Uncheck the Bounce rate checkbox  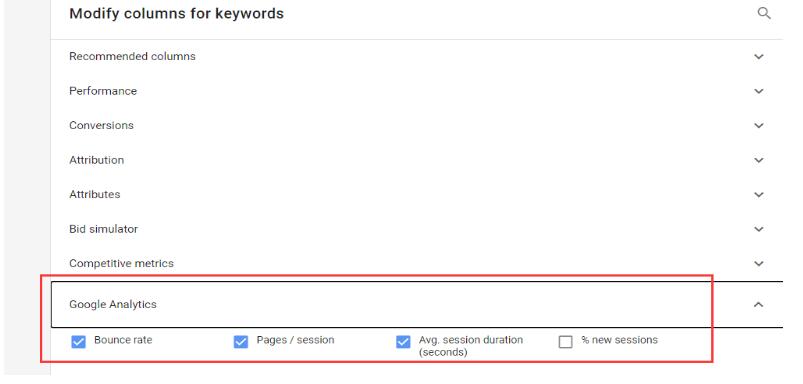tap(78, 342)
